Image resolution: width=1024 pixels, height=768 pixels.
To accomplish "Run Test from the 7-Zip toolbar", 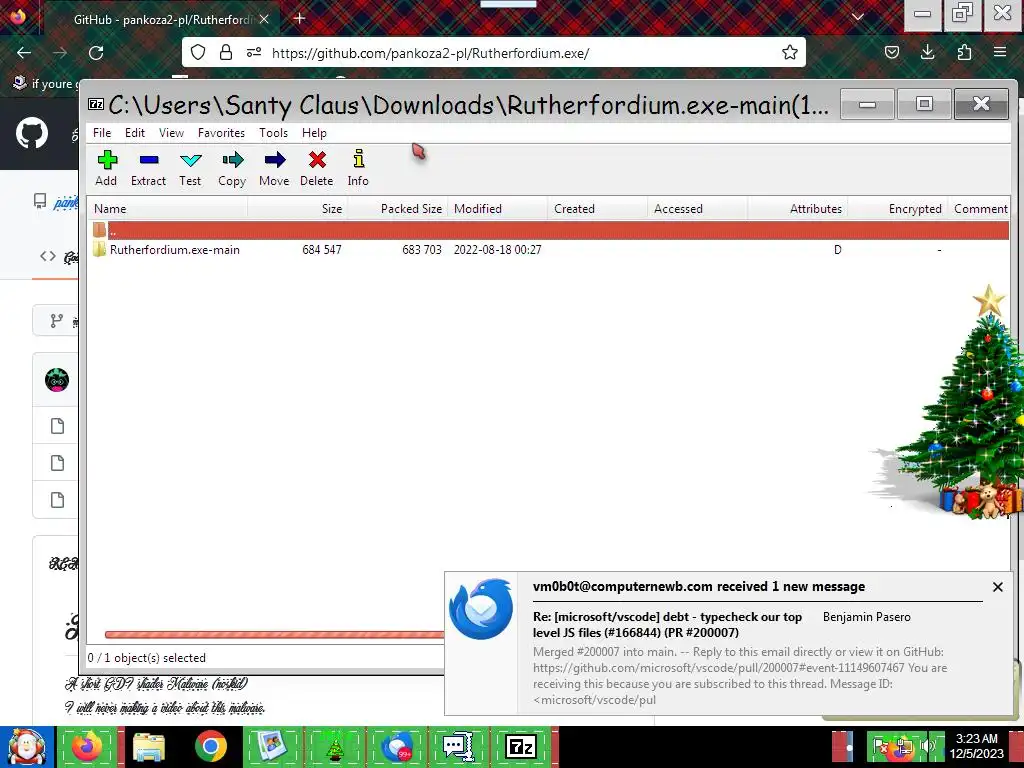I will [x=190, y=168].
